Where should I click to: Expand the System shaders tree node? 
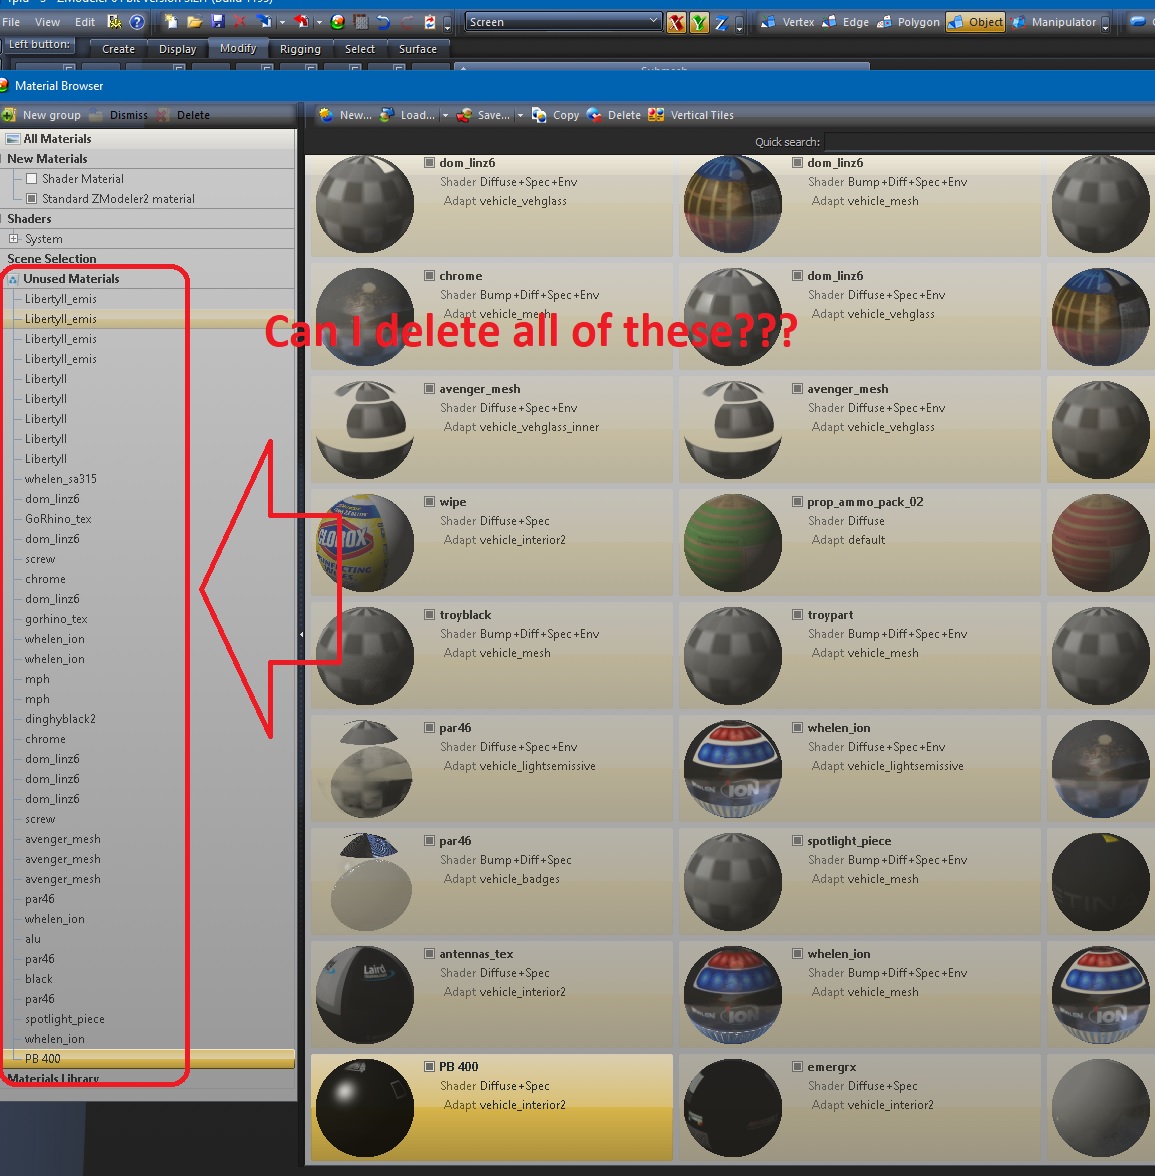13,239
